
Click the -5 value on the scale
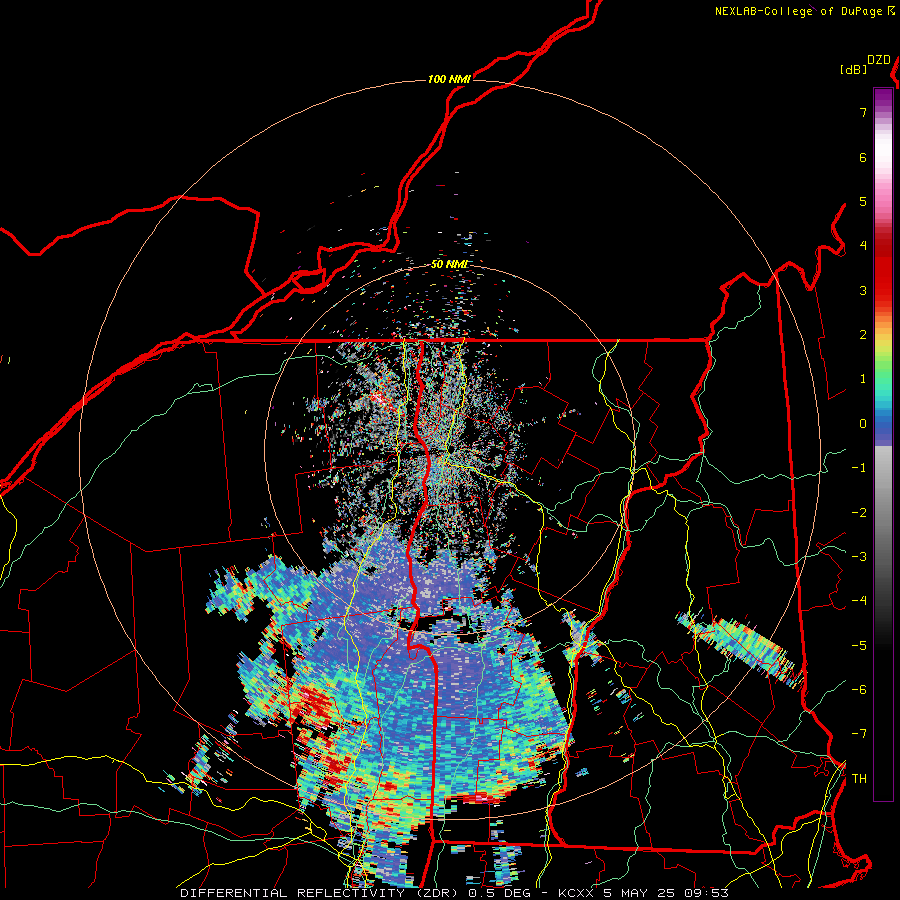pos(859,646)
